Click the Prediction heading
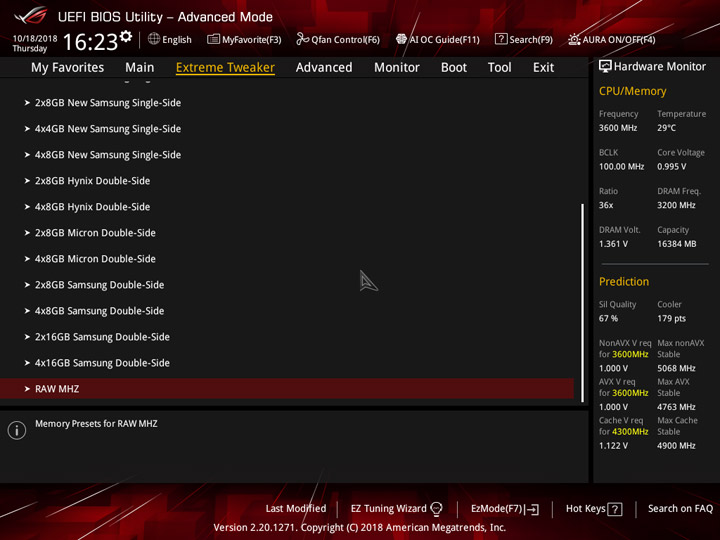The height and width of the screenshot is (540, 720). pyautogui.click(x=624, y=281)
